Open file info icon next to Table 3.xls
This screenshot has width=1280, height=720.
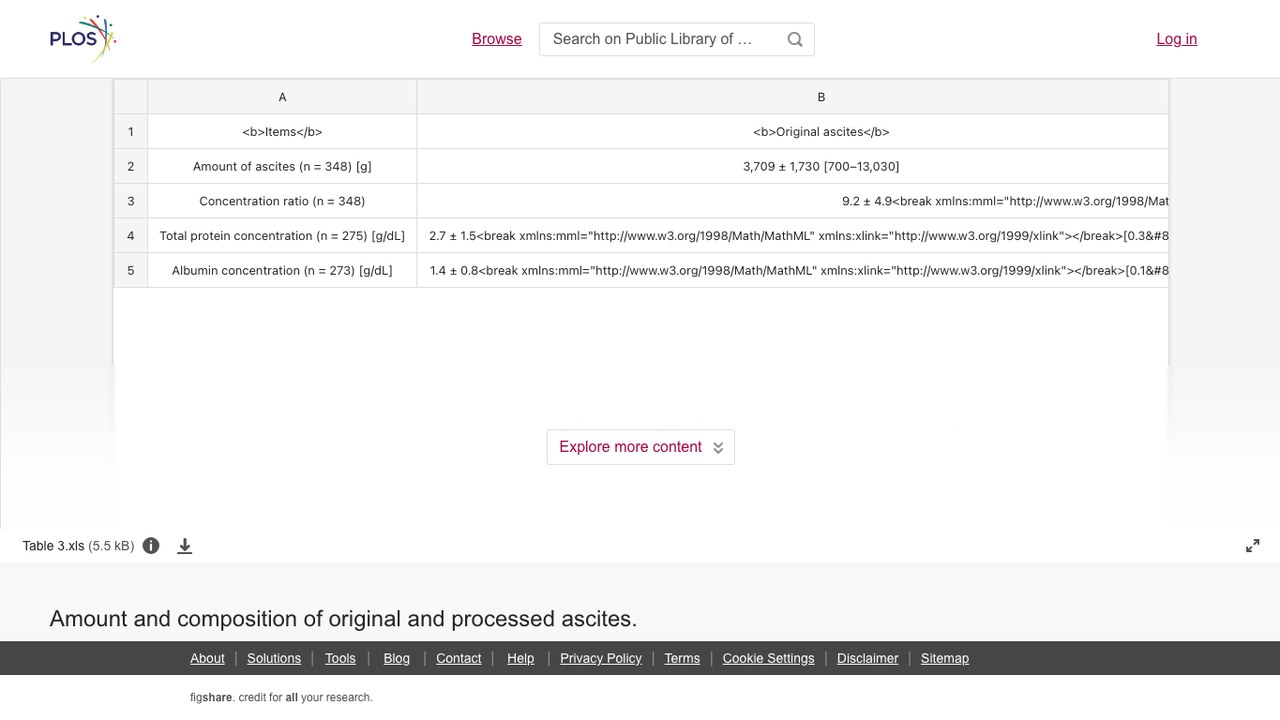(151, 546)
